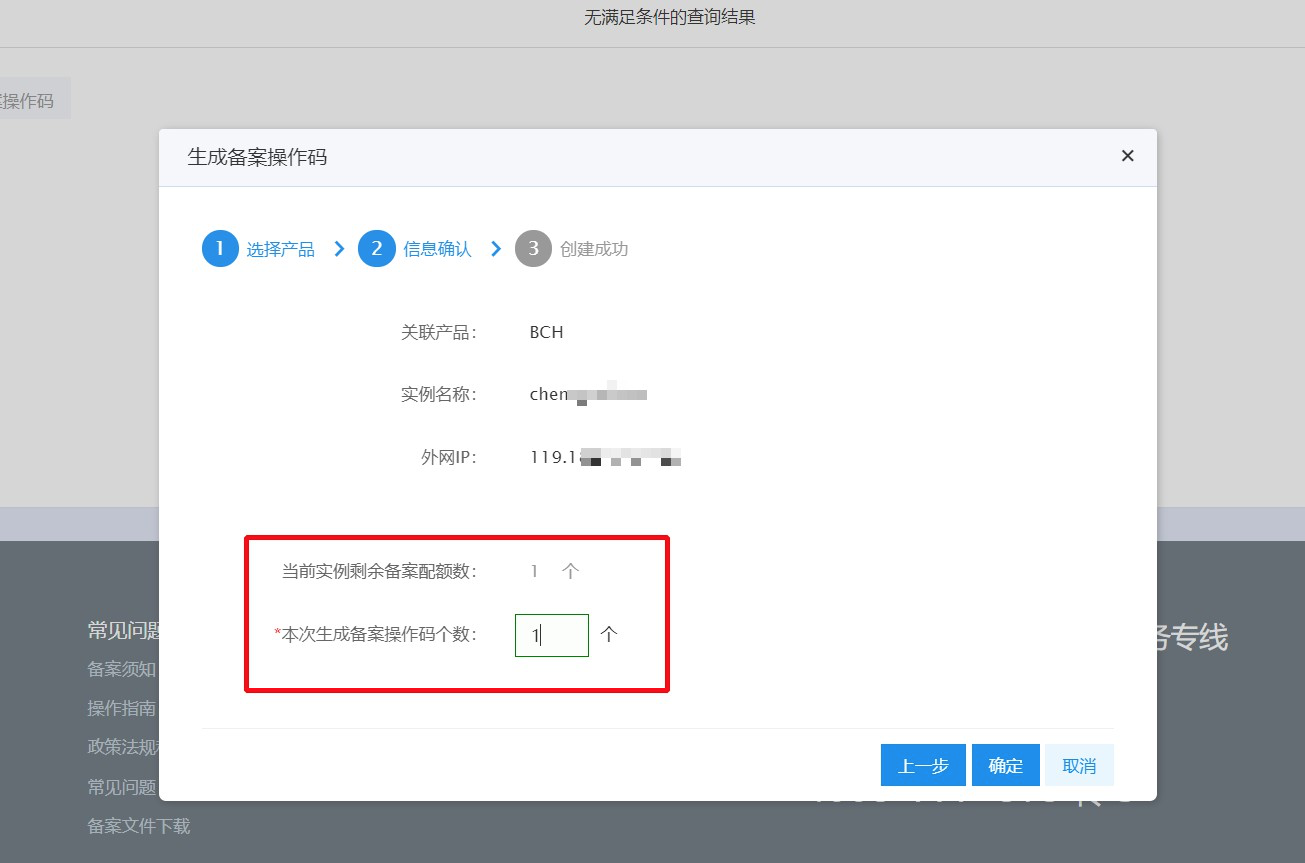Cancel with the 取消 button
Viewport: 1305px width, 863px height.
(1079, 766)
